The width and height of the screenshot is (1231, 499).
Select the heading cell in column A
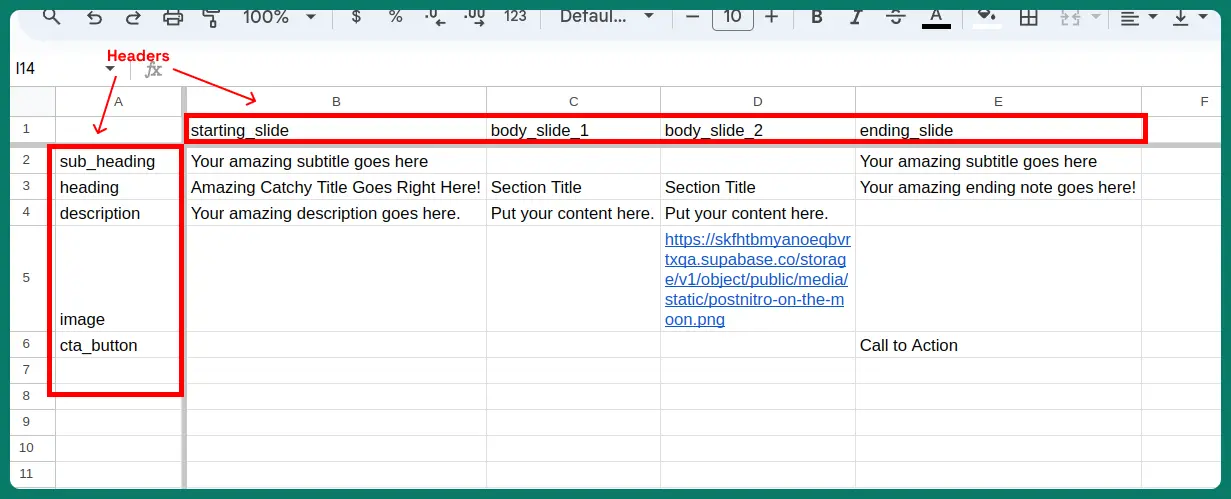pyautogui.click(x=119, y=187)
